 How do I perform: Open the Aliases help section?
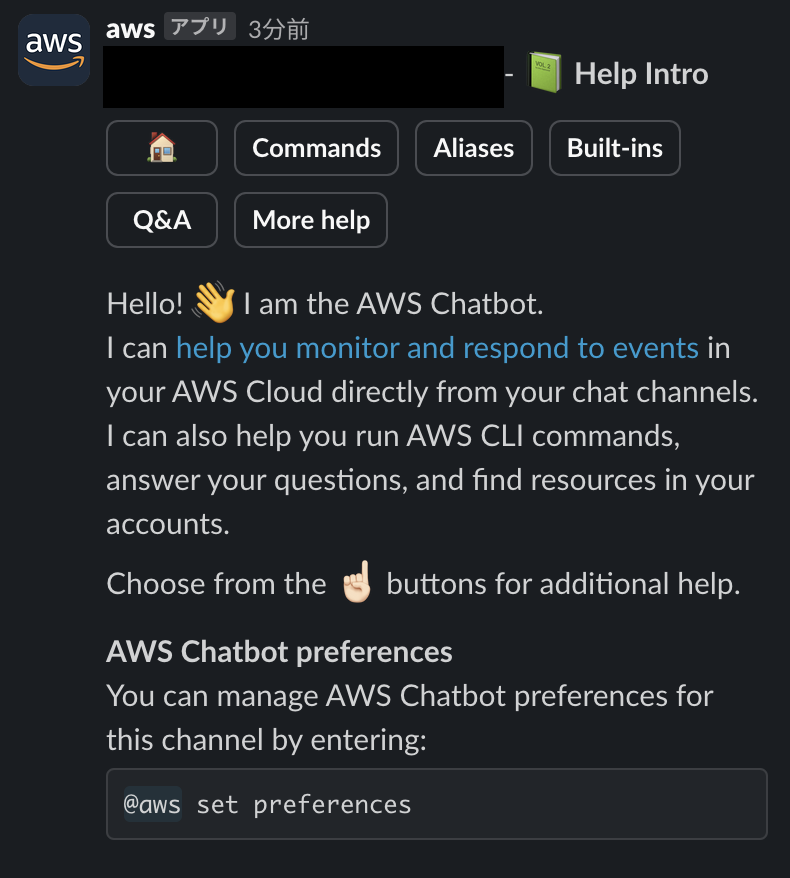click(x=474, y=148)
